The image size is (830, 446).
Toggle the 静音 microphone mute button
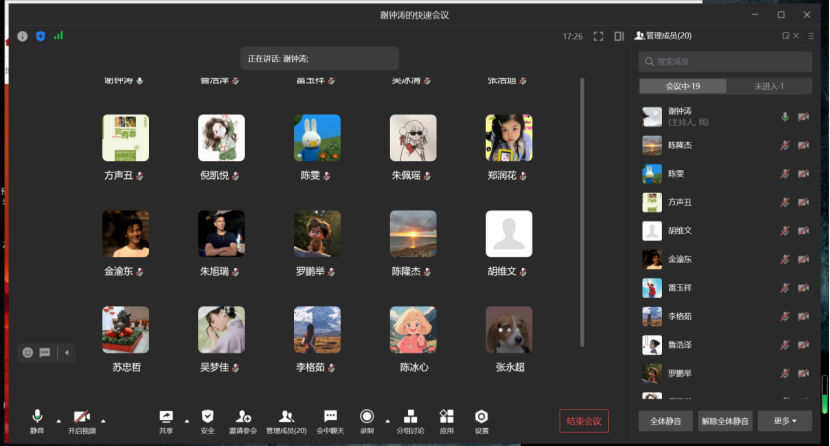(38, 417)
